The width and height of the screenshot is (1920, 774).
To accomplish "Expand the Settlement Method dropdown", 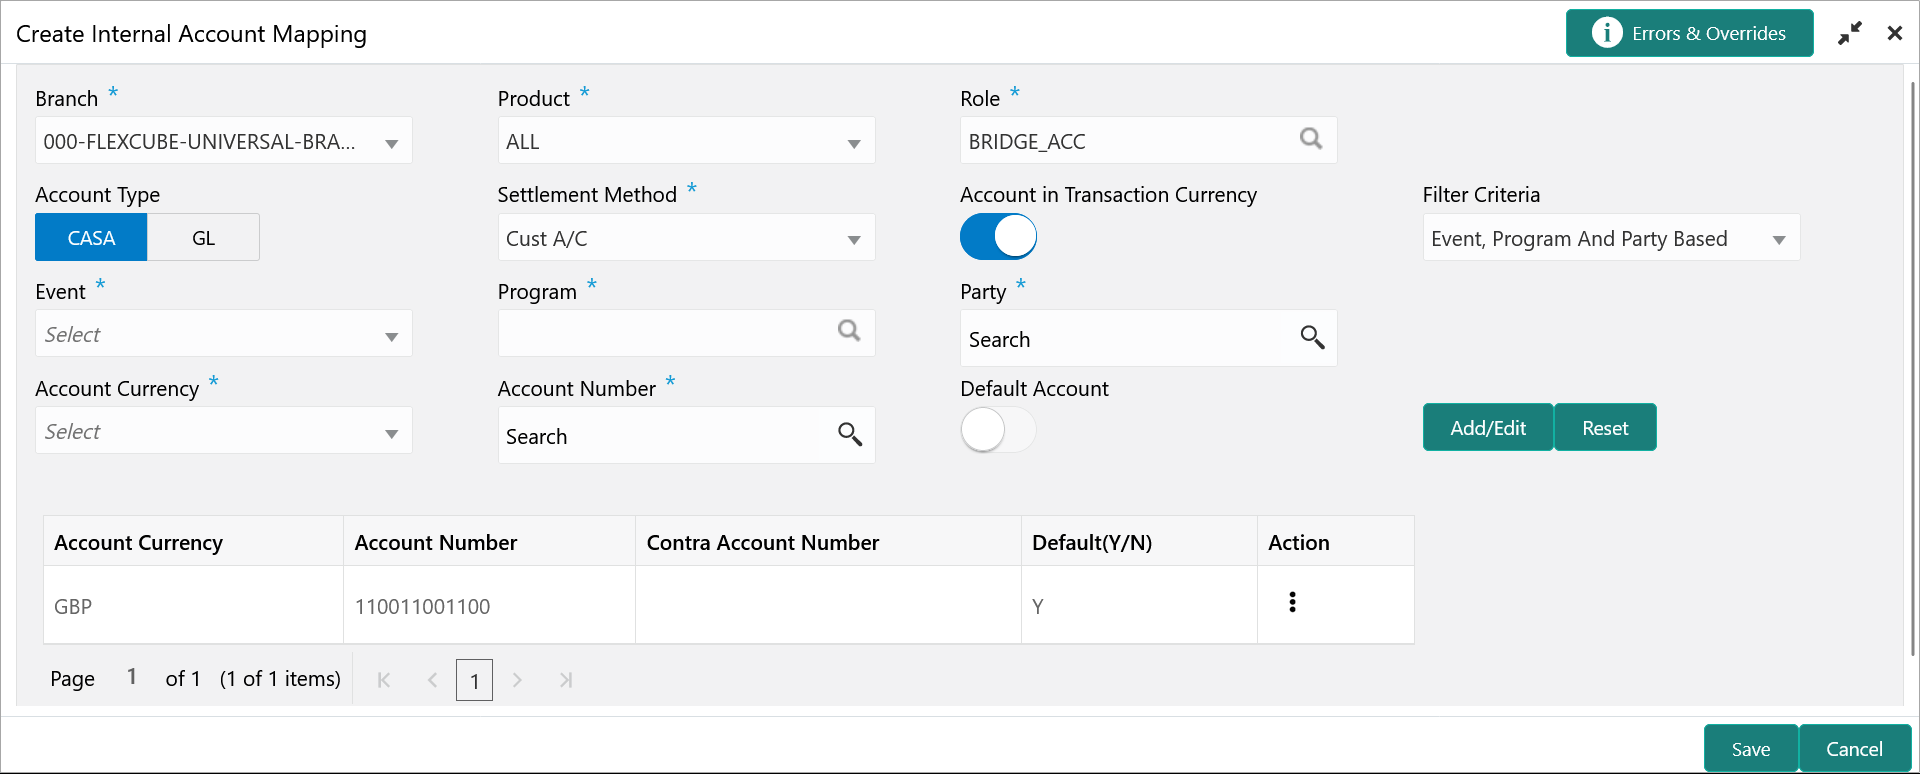I will (x=853, y=240).
